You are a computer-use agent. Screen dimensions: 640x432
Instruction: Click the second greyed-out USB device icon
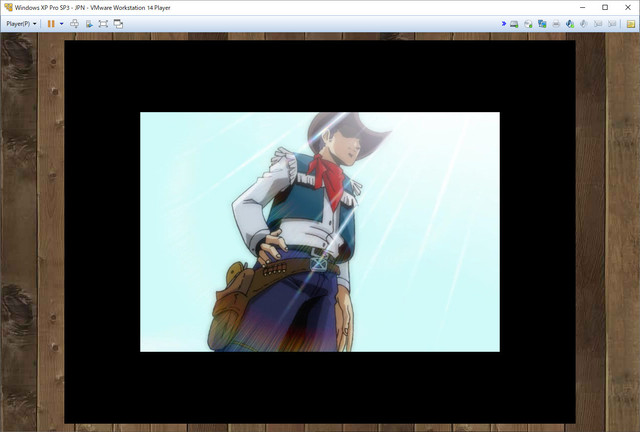click(612, 24)
